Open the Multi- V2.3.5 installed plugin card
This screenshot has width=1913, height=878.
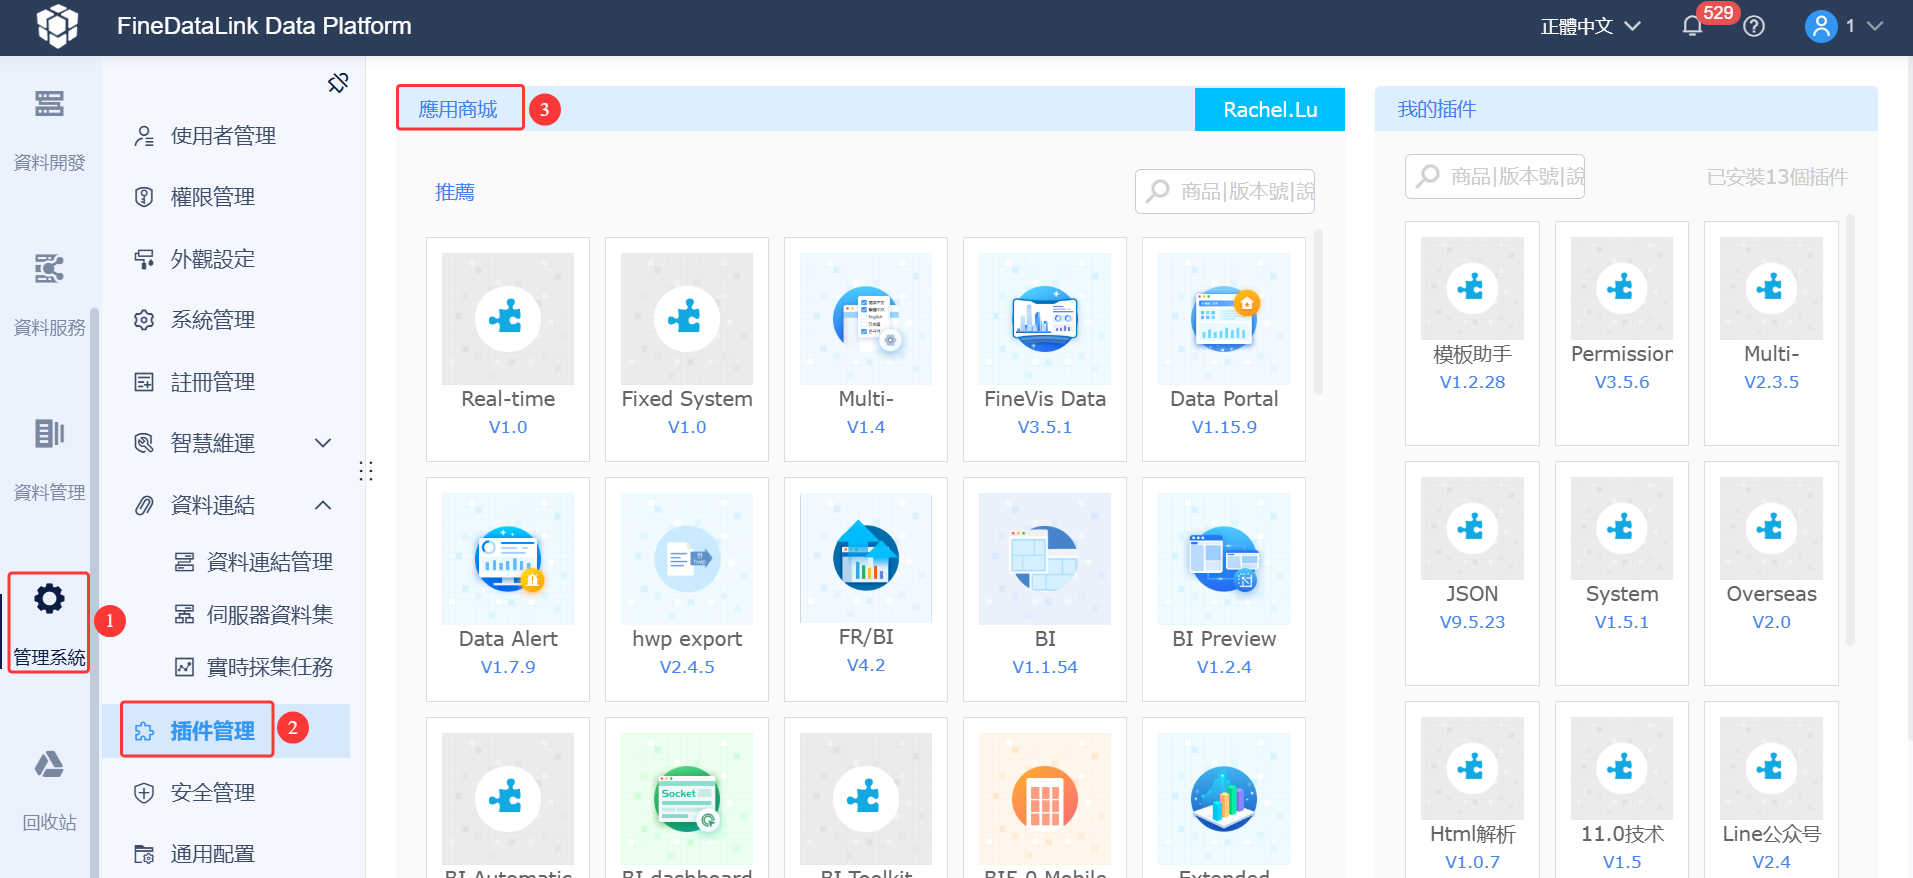[x=1771, y=333]
